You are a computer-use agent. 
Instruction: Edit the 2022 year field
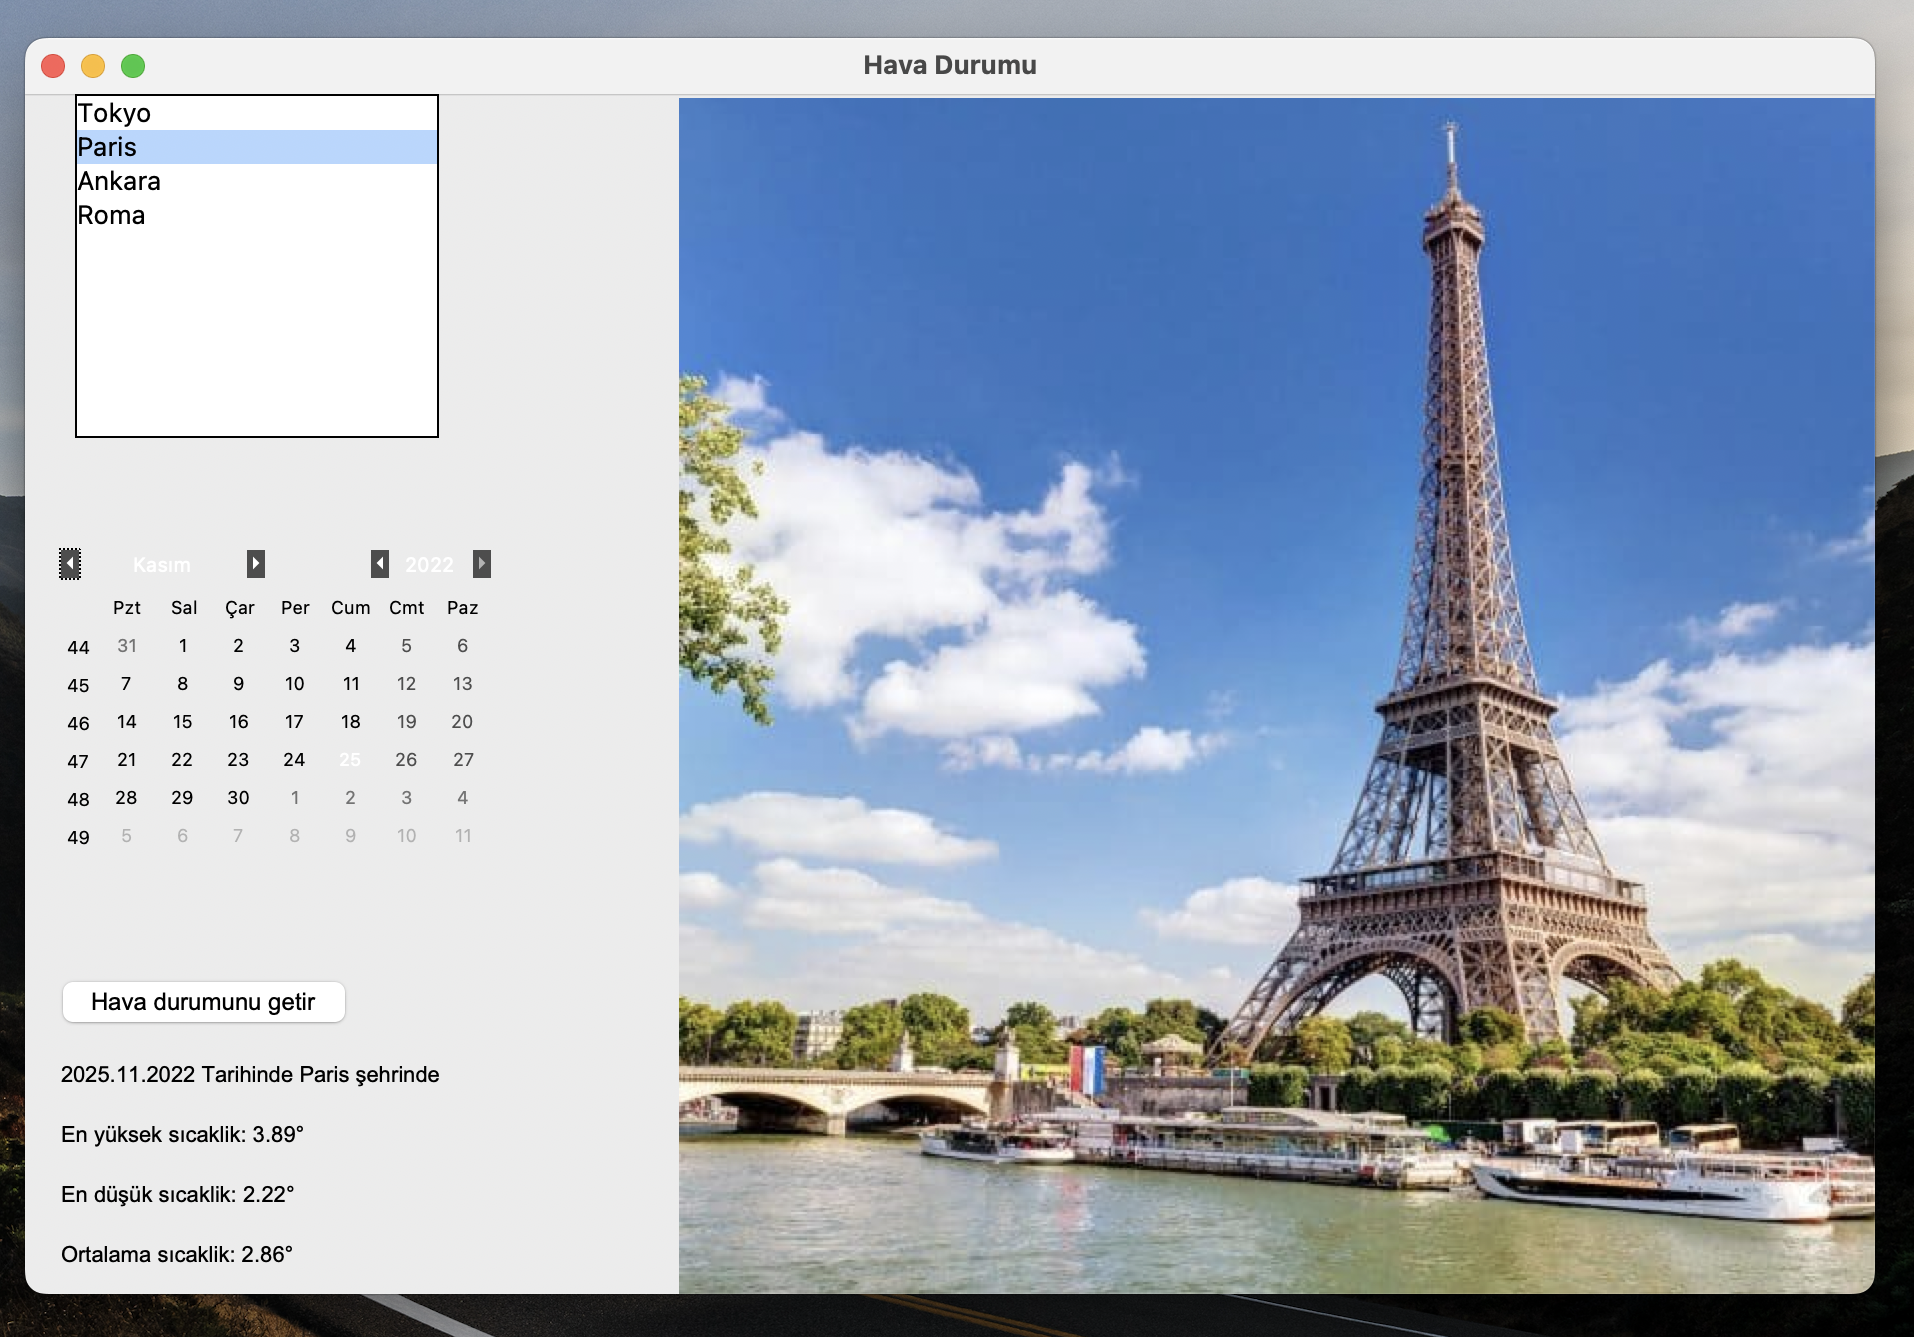click(x=430, y=565)
